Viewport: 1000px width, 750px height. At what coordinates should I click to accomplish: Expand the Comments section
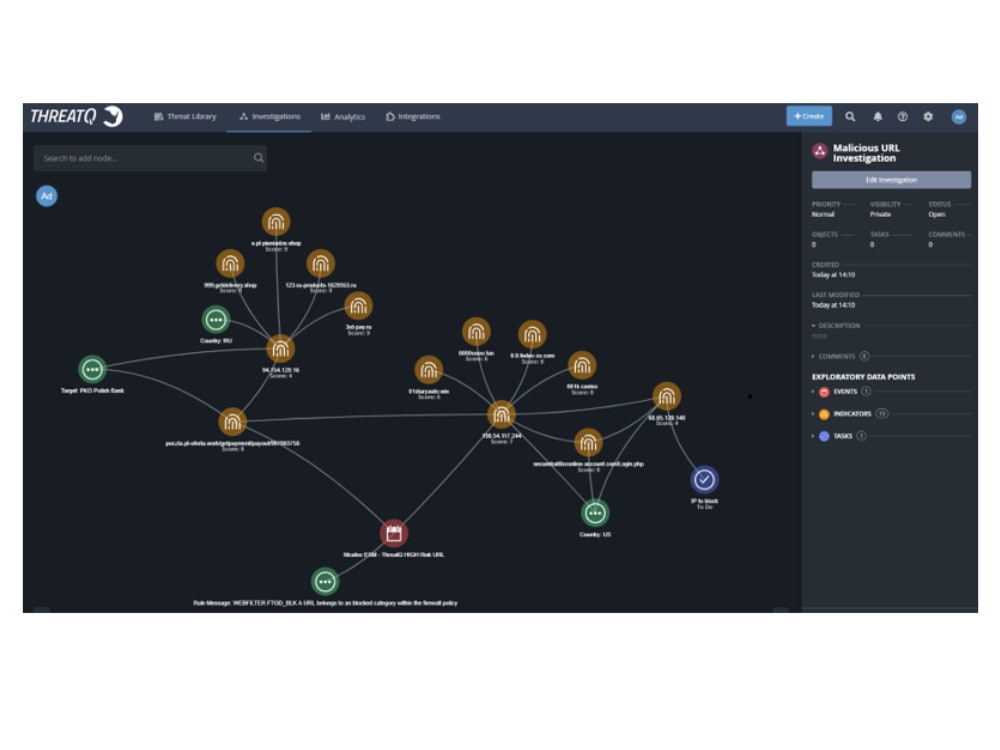coord(837,356)
